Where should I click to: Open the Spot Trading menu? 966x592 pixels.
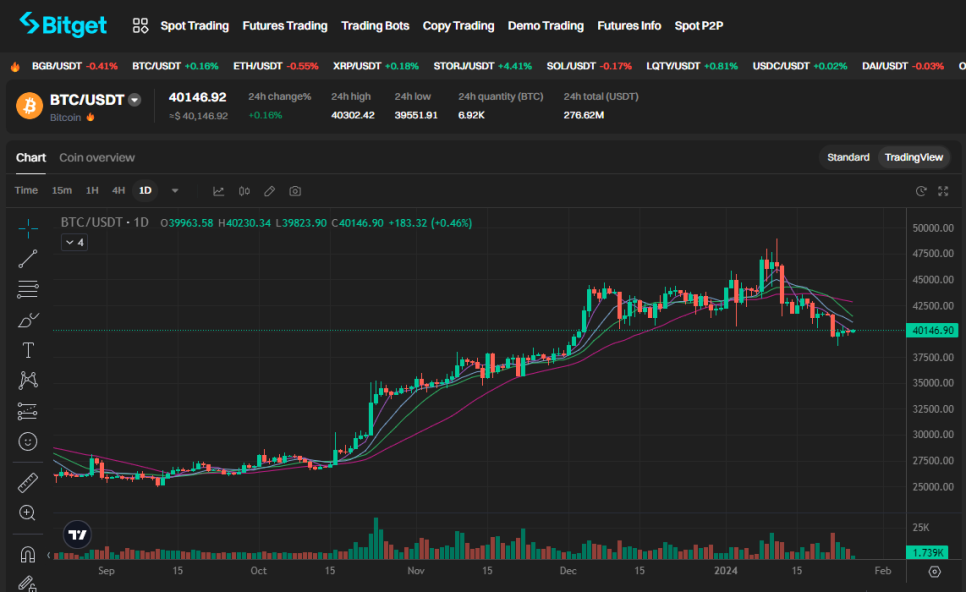pyautogui.click(x=195, y=26)
